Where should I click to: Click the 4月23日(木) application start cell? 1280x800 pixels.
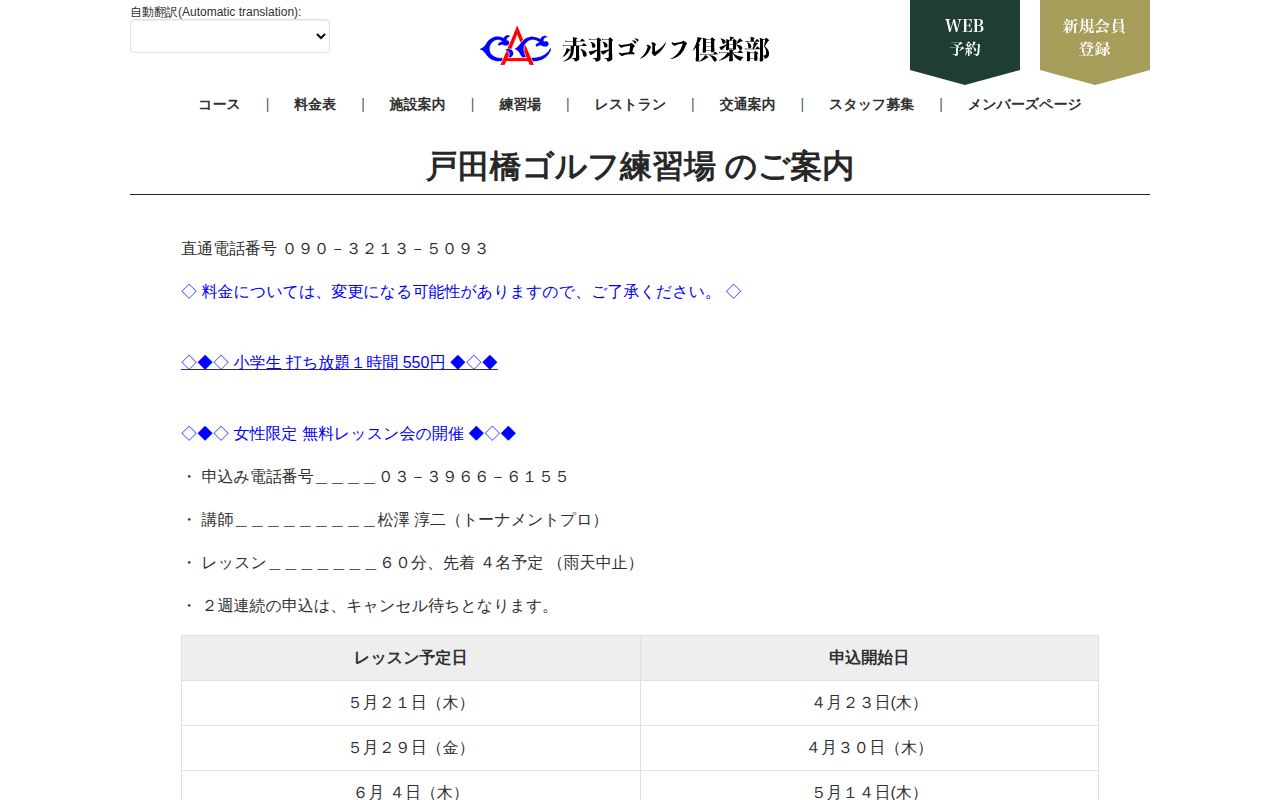[869, 703]
